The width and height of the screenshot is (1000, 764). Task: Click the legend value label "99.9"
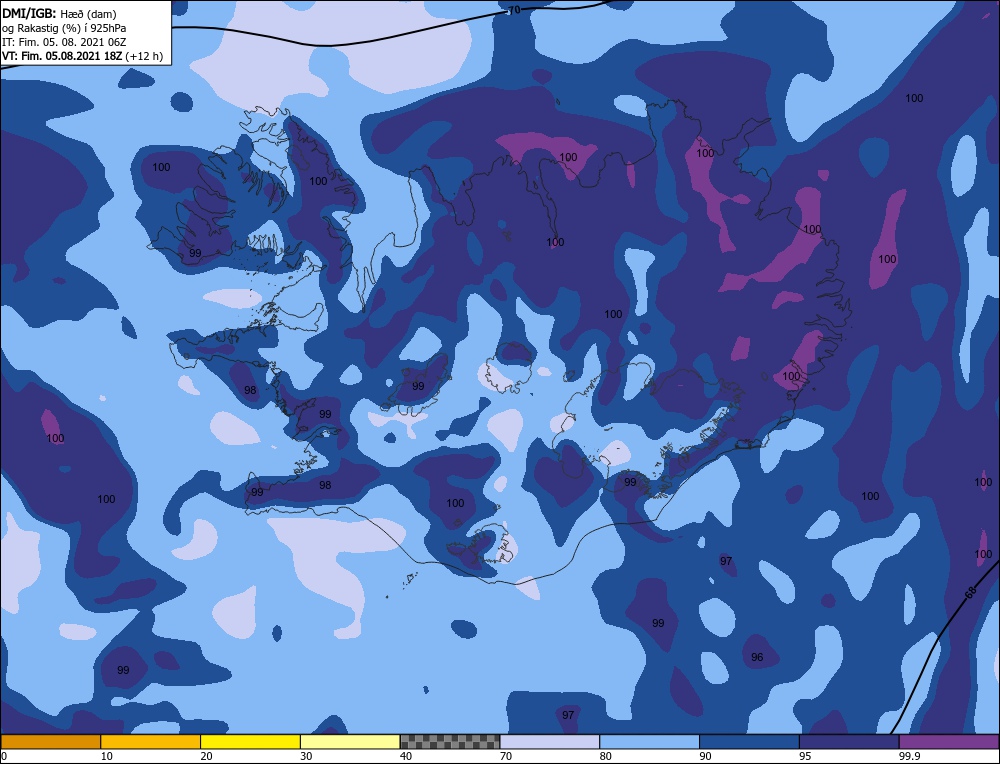(x=909, y=756)
